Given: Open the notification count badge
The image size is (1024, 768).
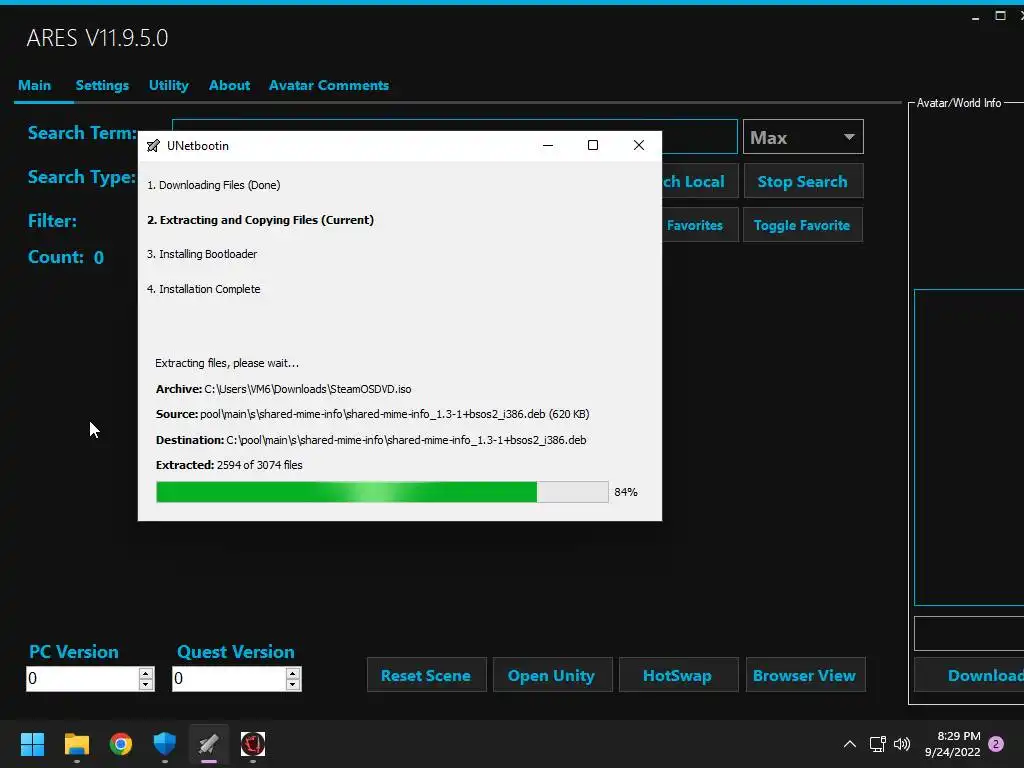Looking at the screenshot, I should pyautogui.click(x=996, y=744).
